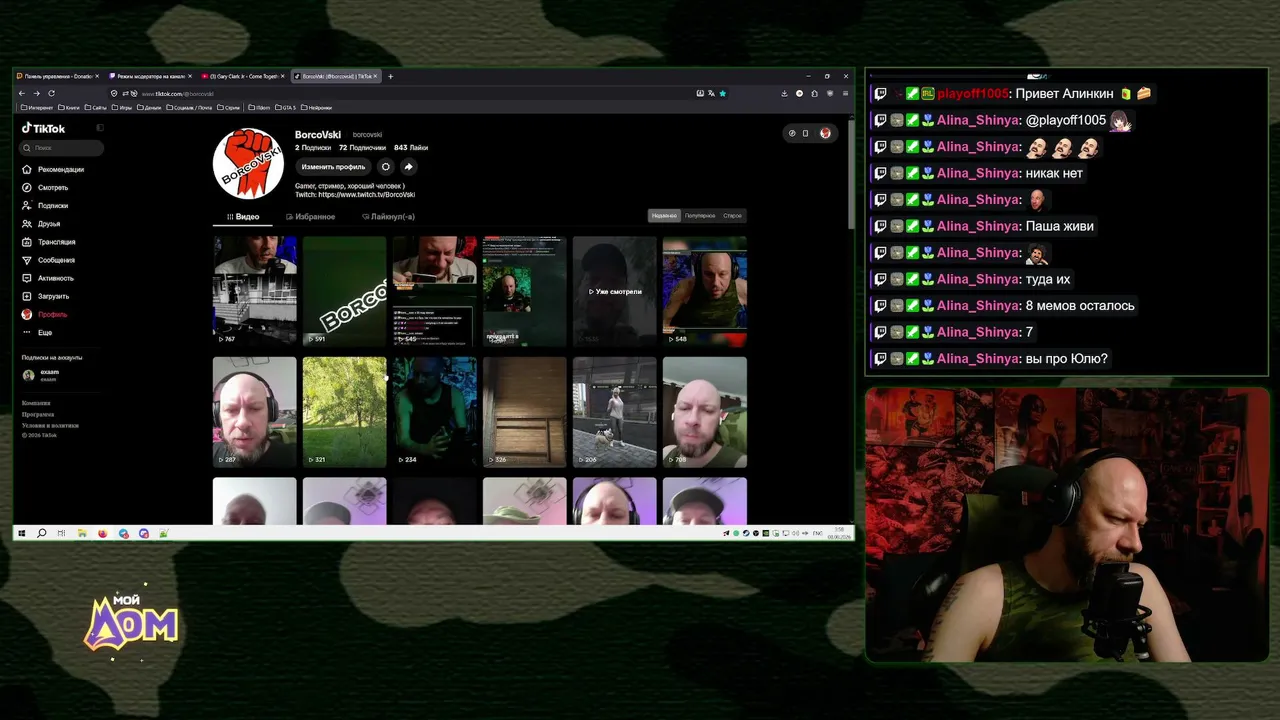Open the Игры bookmarks folder

click(x=122, y=107)
